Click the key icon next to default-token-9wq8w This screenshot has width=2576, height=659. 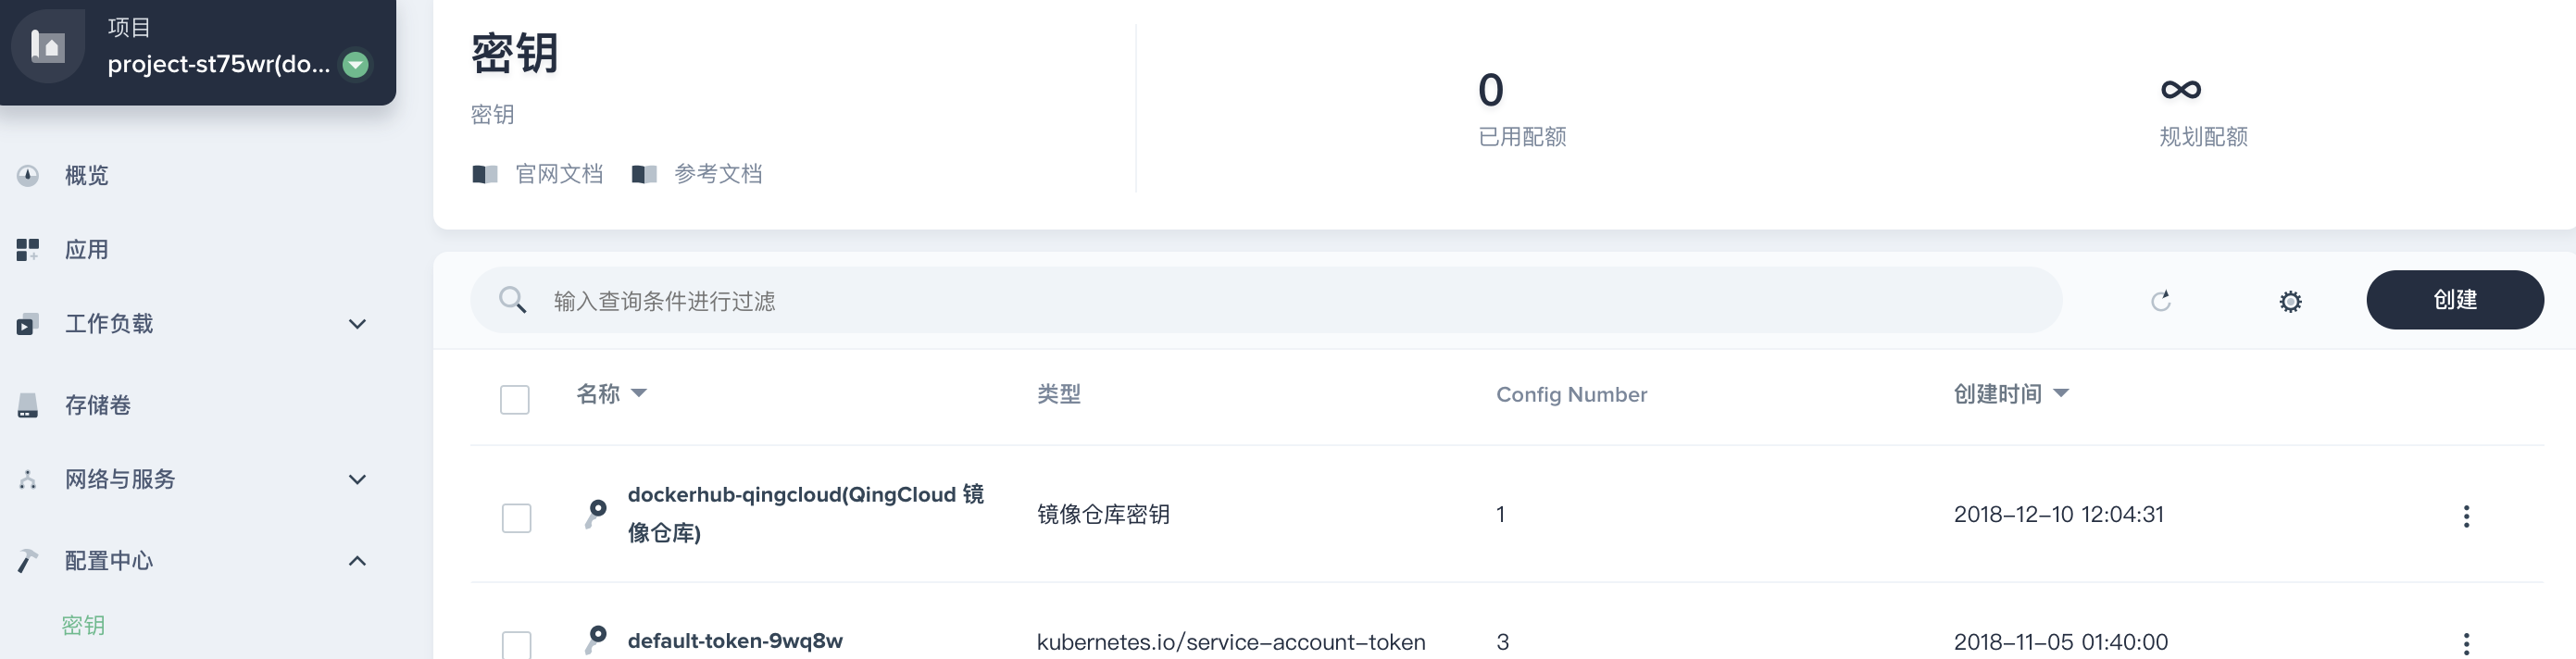[596, 639]
